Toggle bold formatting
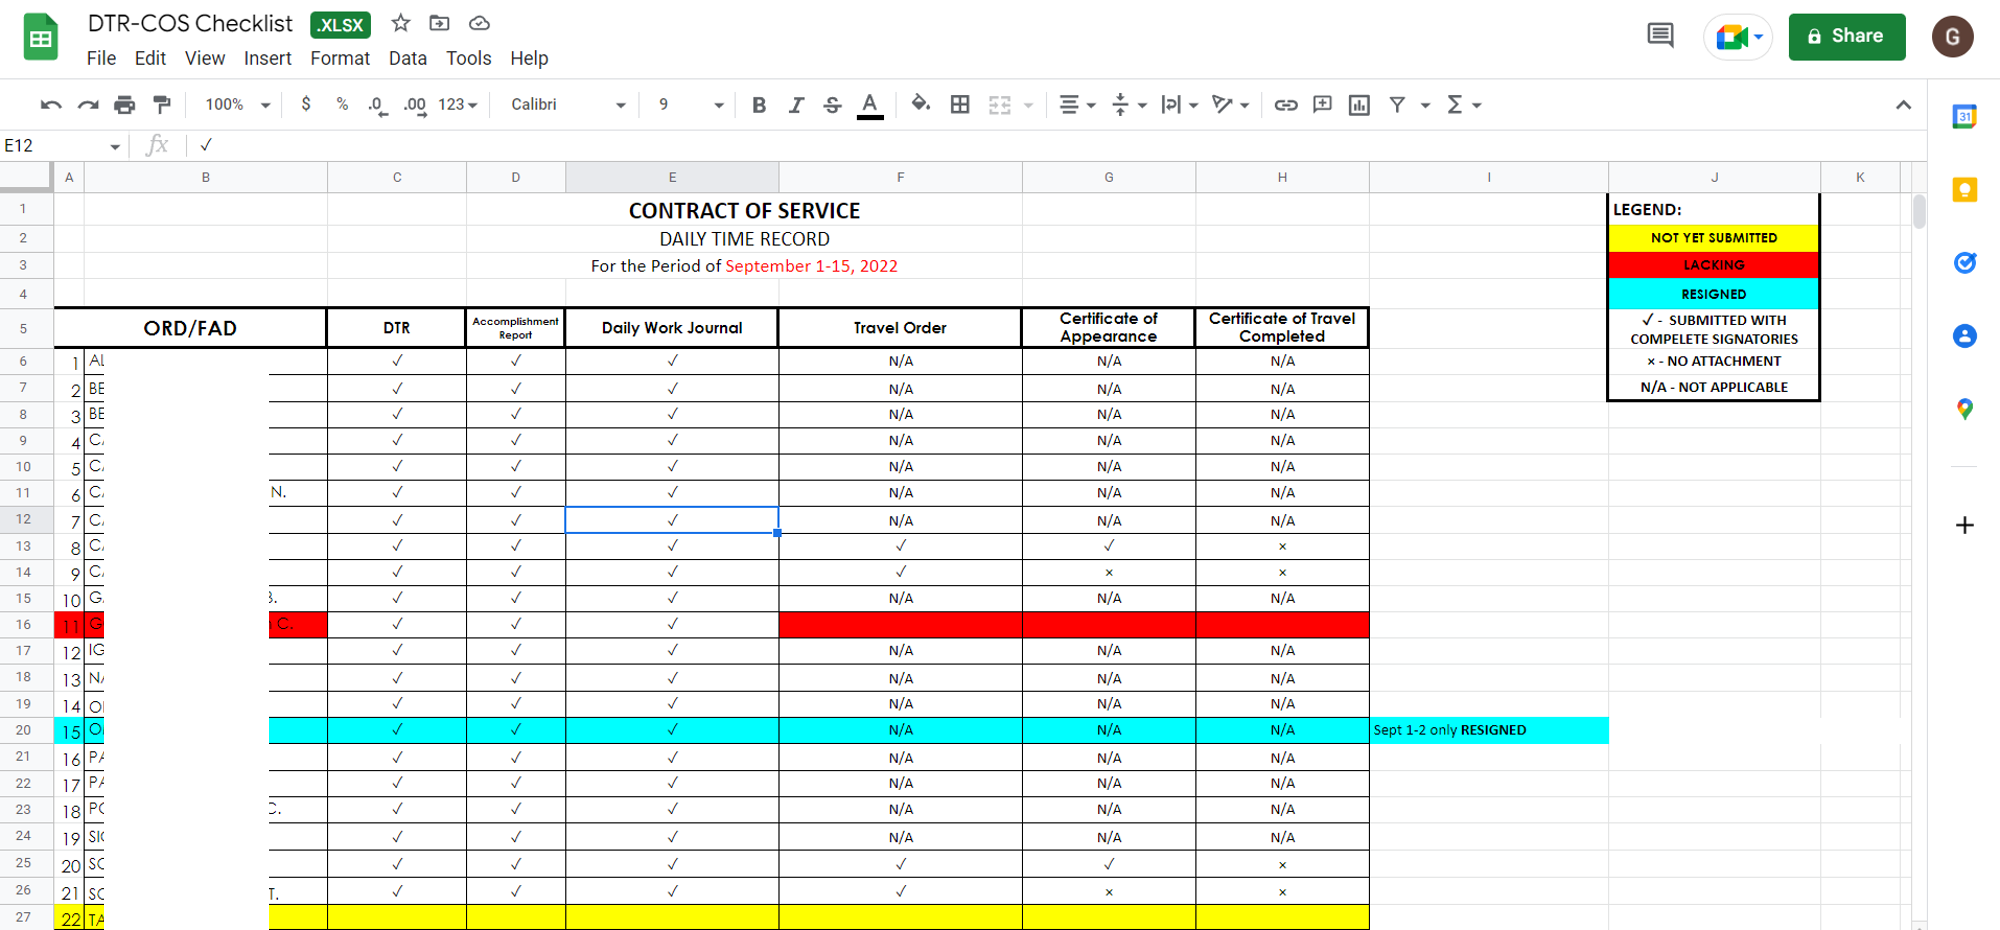Image resolution: width=2000 pixels, height=930 pixels. coord(759,104)
